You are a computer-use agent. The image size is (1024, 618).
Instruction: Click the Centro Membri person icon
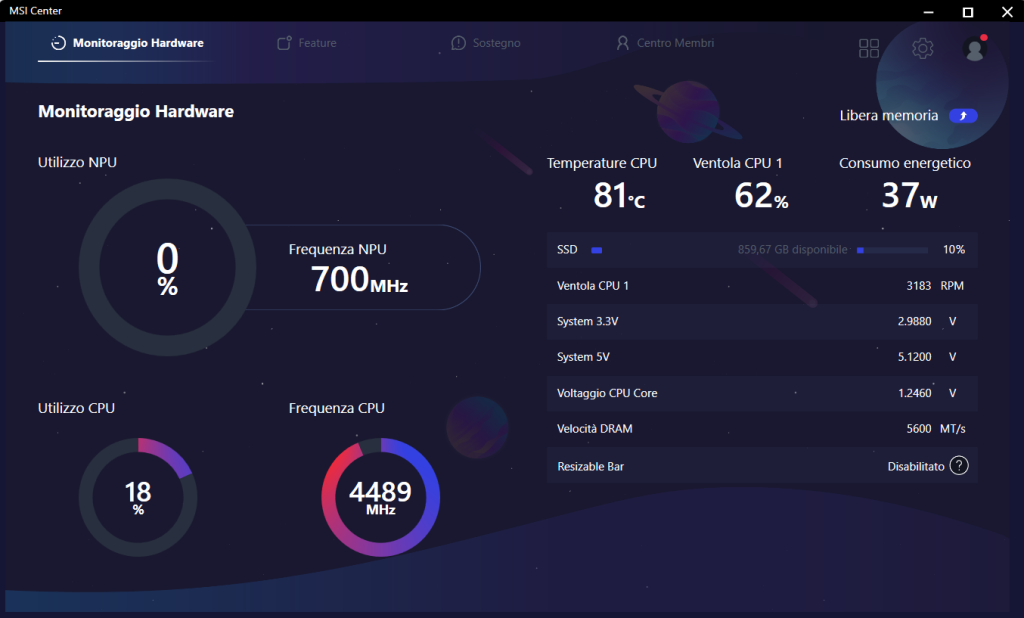622,43
